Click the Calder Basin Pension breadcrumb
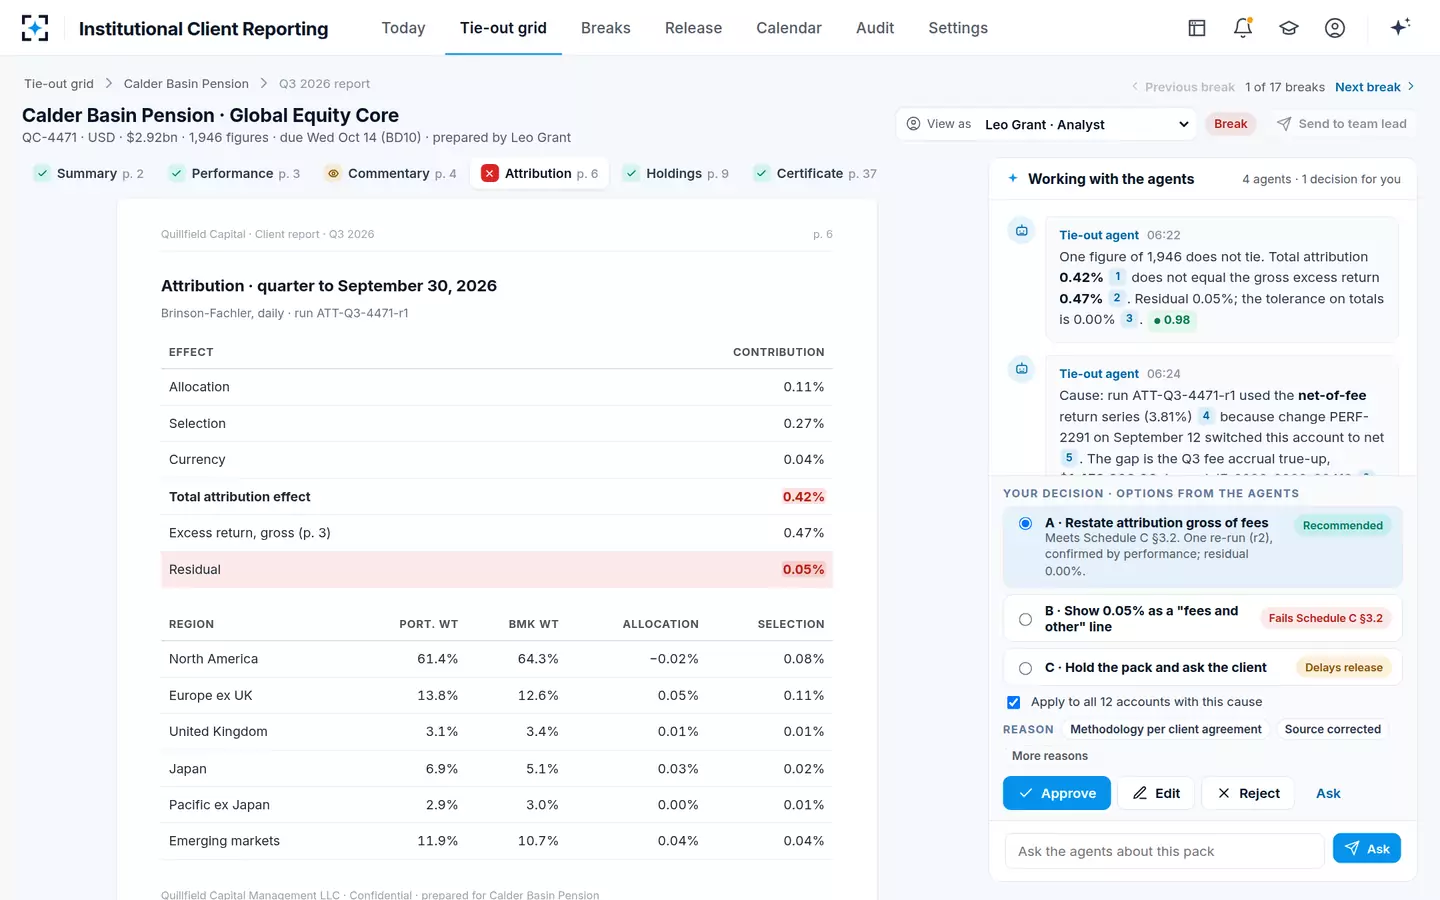Image resolution: width=1440 pixels, height=900 pixels. [x=186, y=84]
